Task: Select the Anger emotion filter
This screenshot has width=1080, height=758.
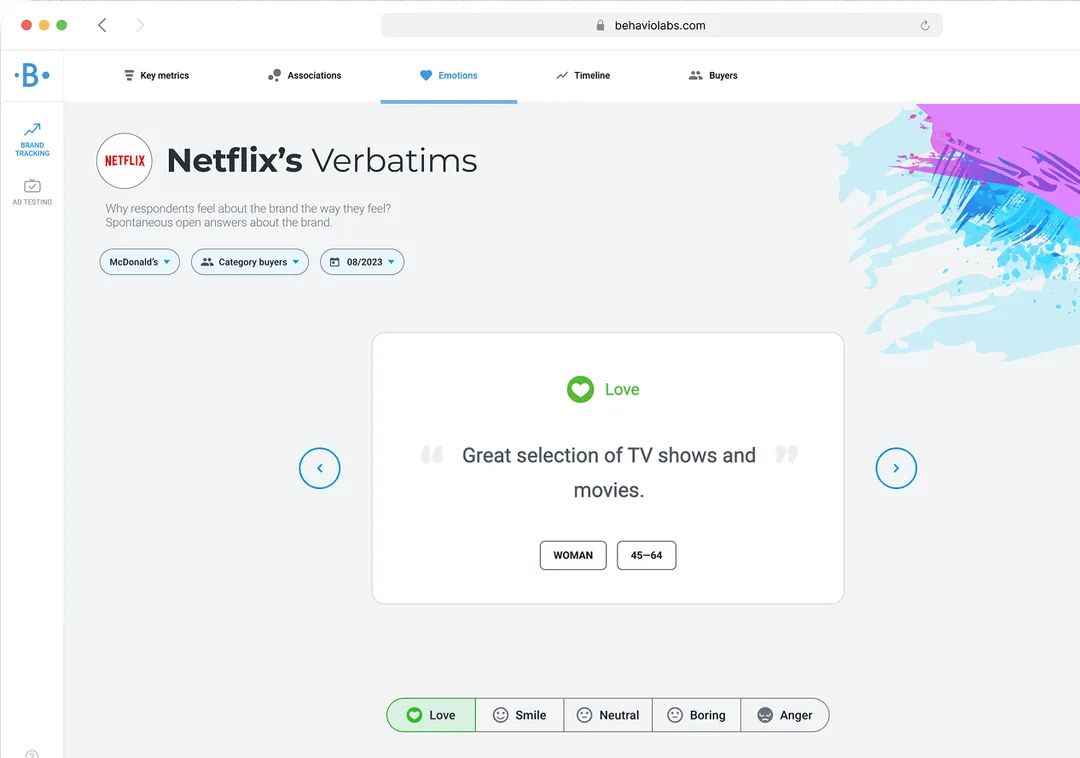Action: point(785,715)
